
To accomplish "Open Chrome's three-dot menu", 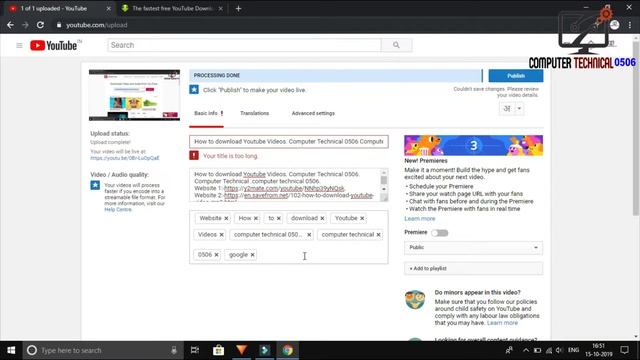I will click(630, 25).
